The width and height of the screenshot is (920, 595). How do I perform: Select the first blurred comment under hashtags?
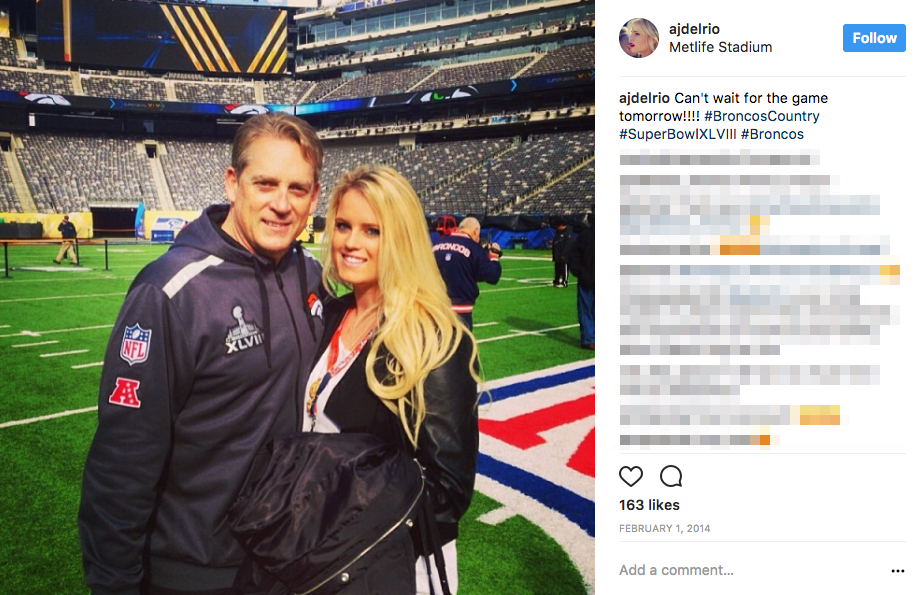[719, 158]
